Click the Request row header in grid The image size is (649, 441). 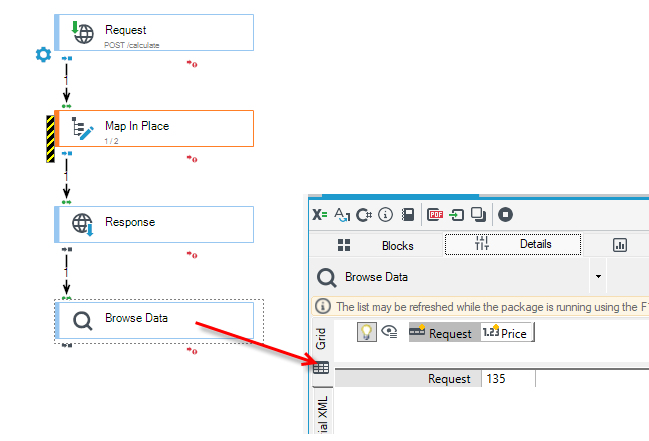pyautogui.click(x=408, y=378)
